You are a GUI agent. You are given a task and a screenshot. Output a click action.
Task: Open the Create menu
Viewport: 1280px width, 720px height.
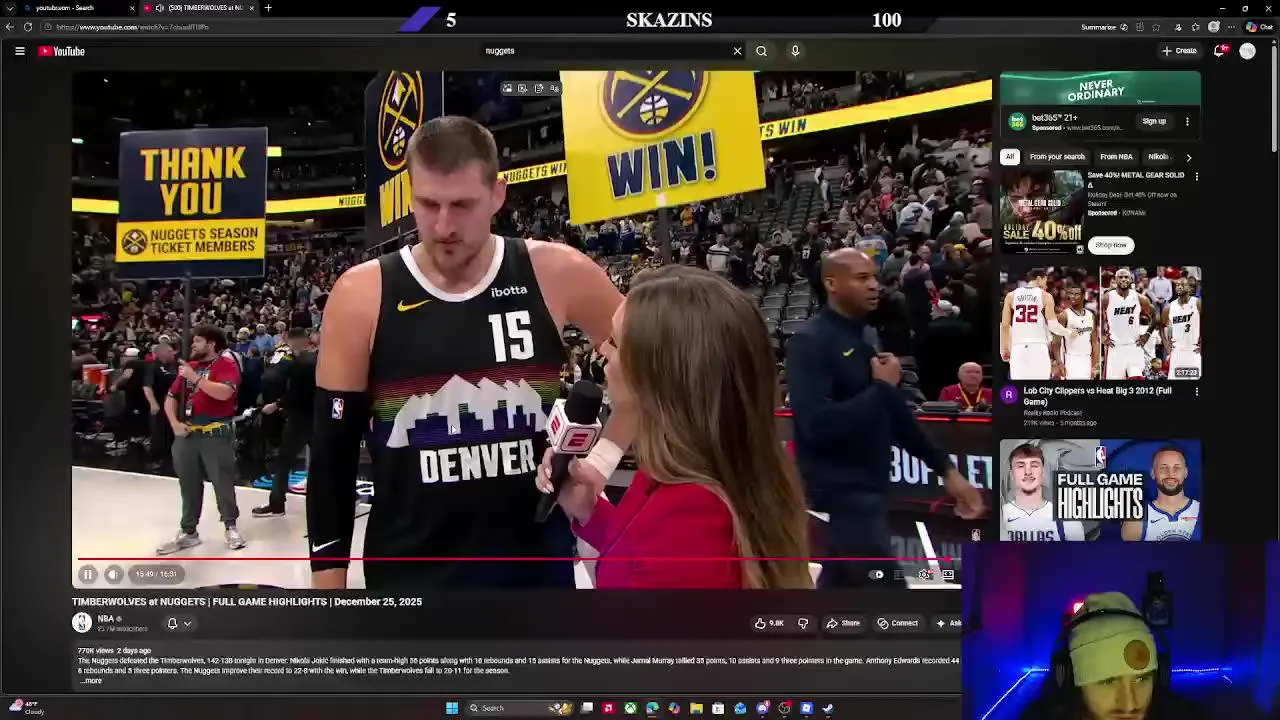[x=1180, y=51]
